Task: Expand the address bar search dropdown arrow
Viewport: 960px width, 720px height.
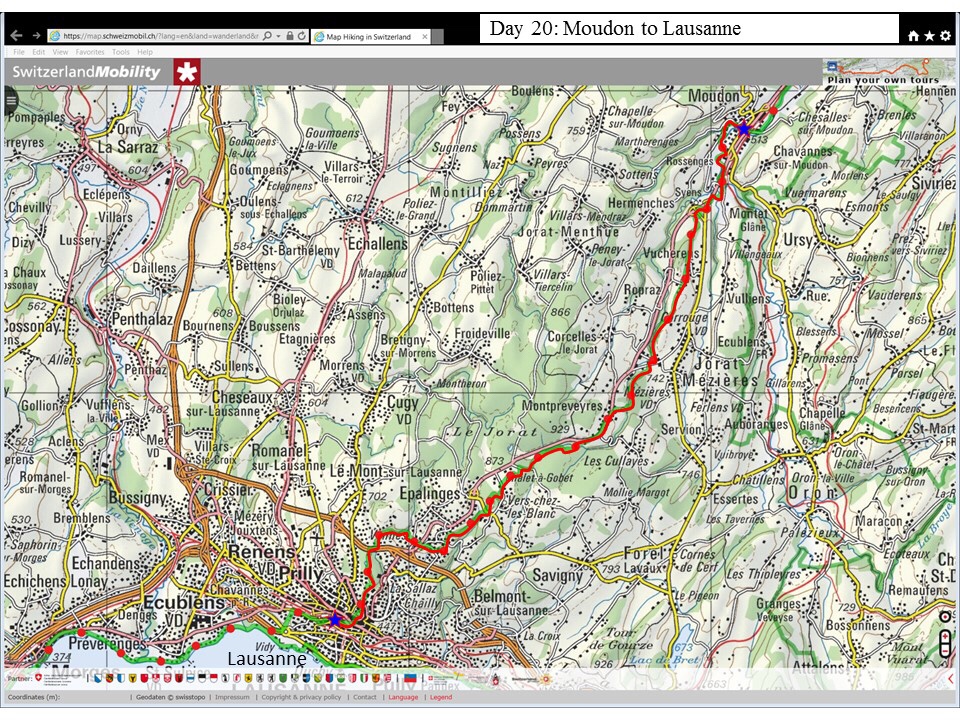Action: [x=277, y=36]
